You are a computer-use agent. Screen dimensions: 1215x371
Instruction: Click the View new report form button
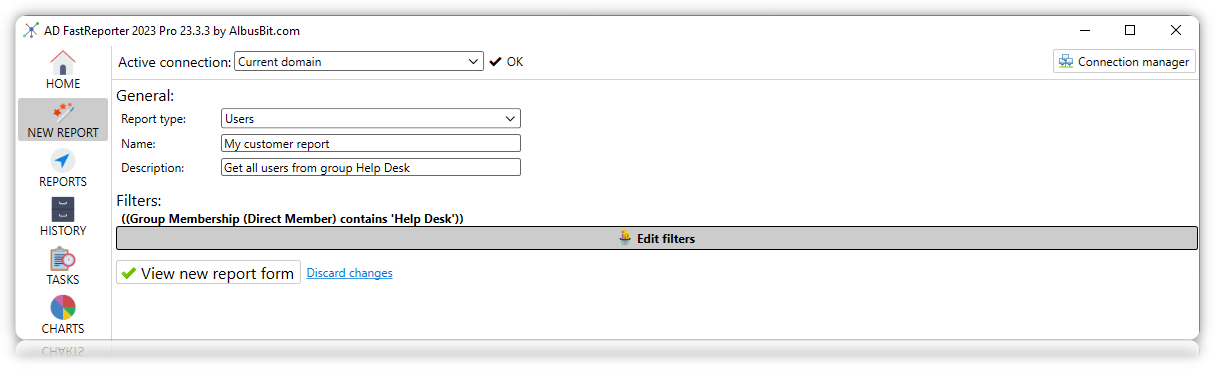pyautogui.click(x=208, y=273)
